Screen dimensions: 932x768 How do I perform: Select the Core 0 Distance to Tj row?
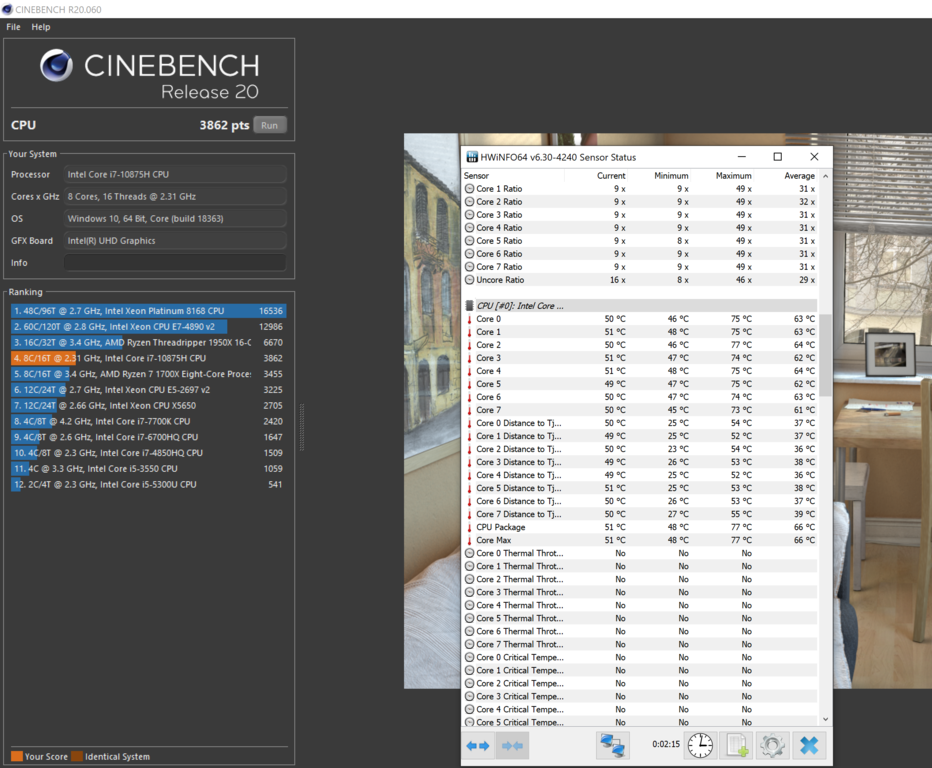(x=641, y=423)
